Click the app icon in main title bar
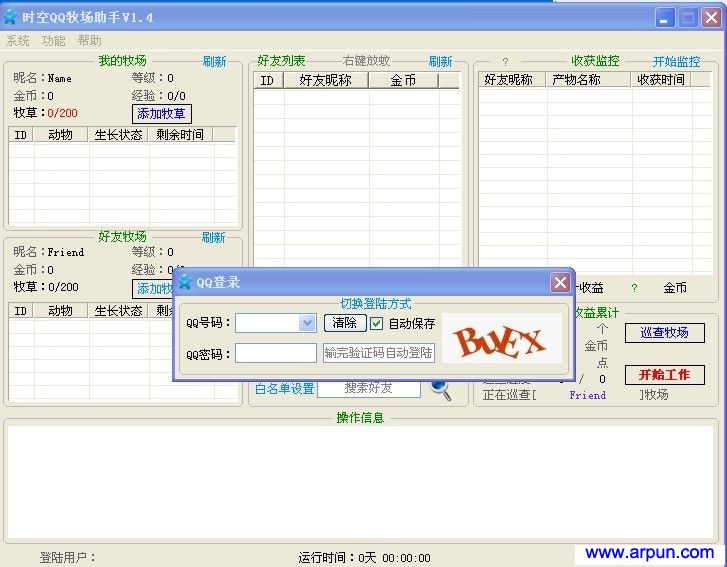Image resolution: width=727 pixels, height=567 pixels. pos(10,17)
